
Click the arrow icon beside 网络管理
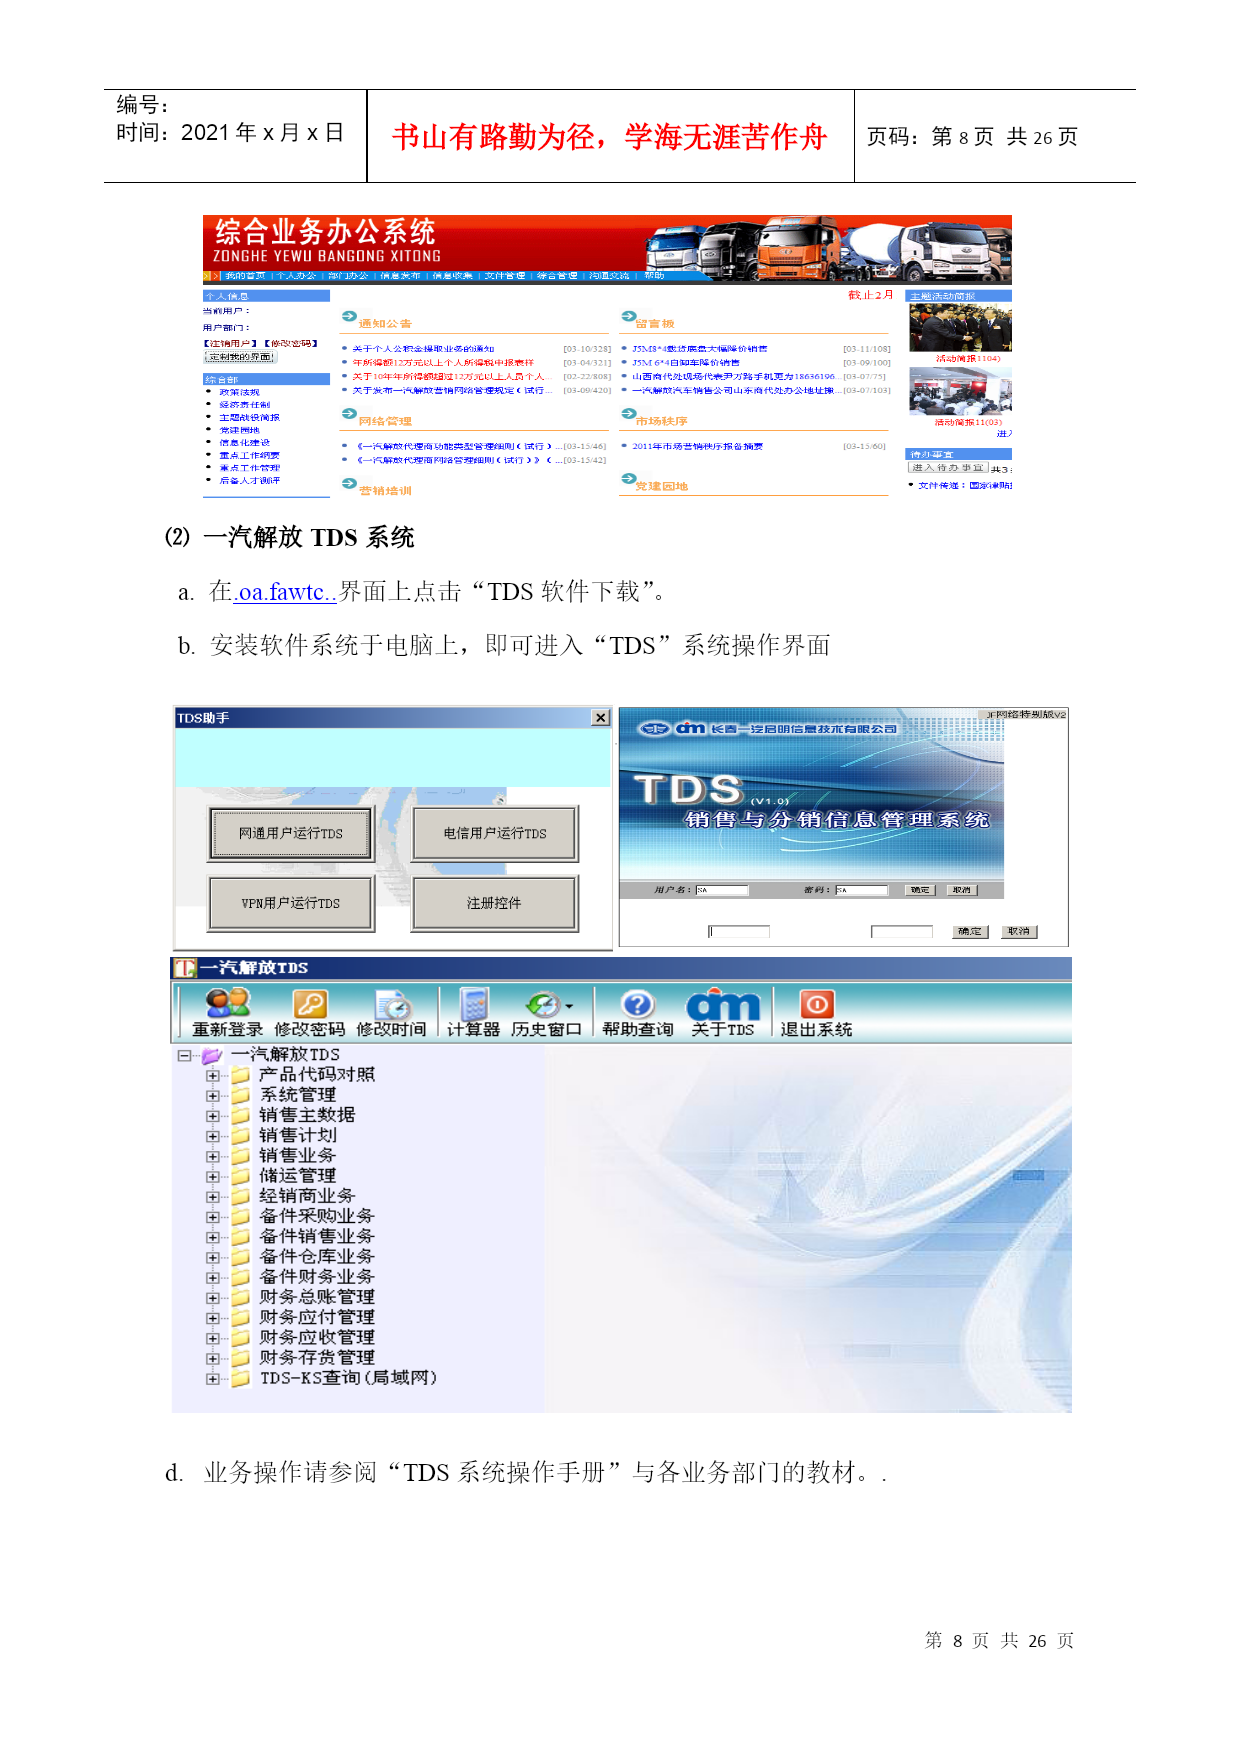click(349, 413)
